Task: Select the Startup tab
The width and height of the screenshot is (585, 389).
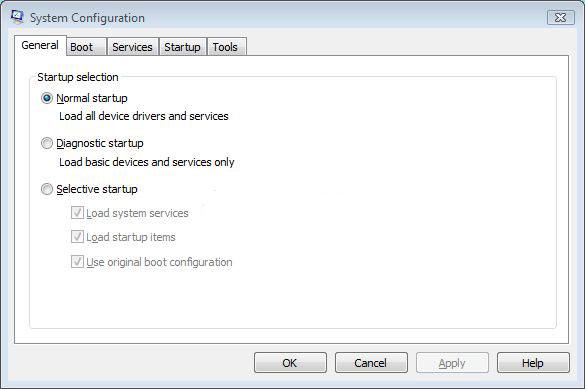Action: pos(182,47)
